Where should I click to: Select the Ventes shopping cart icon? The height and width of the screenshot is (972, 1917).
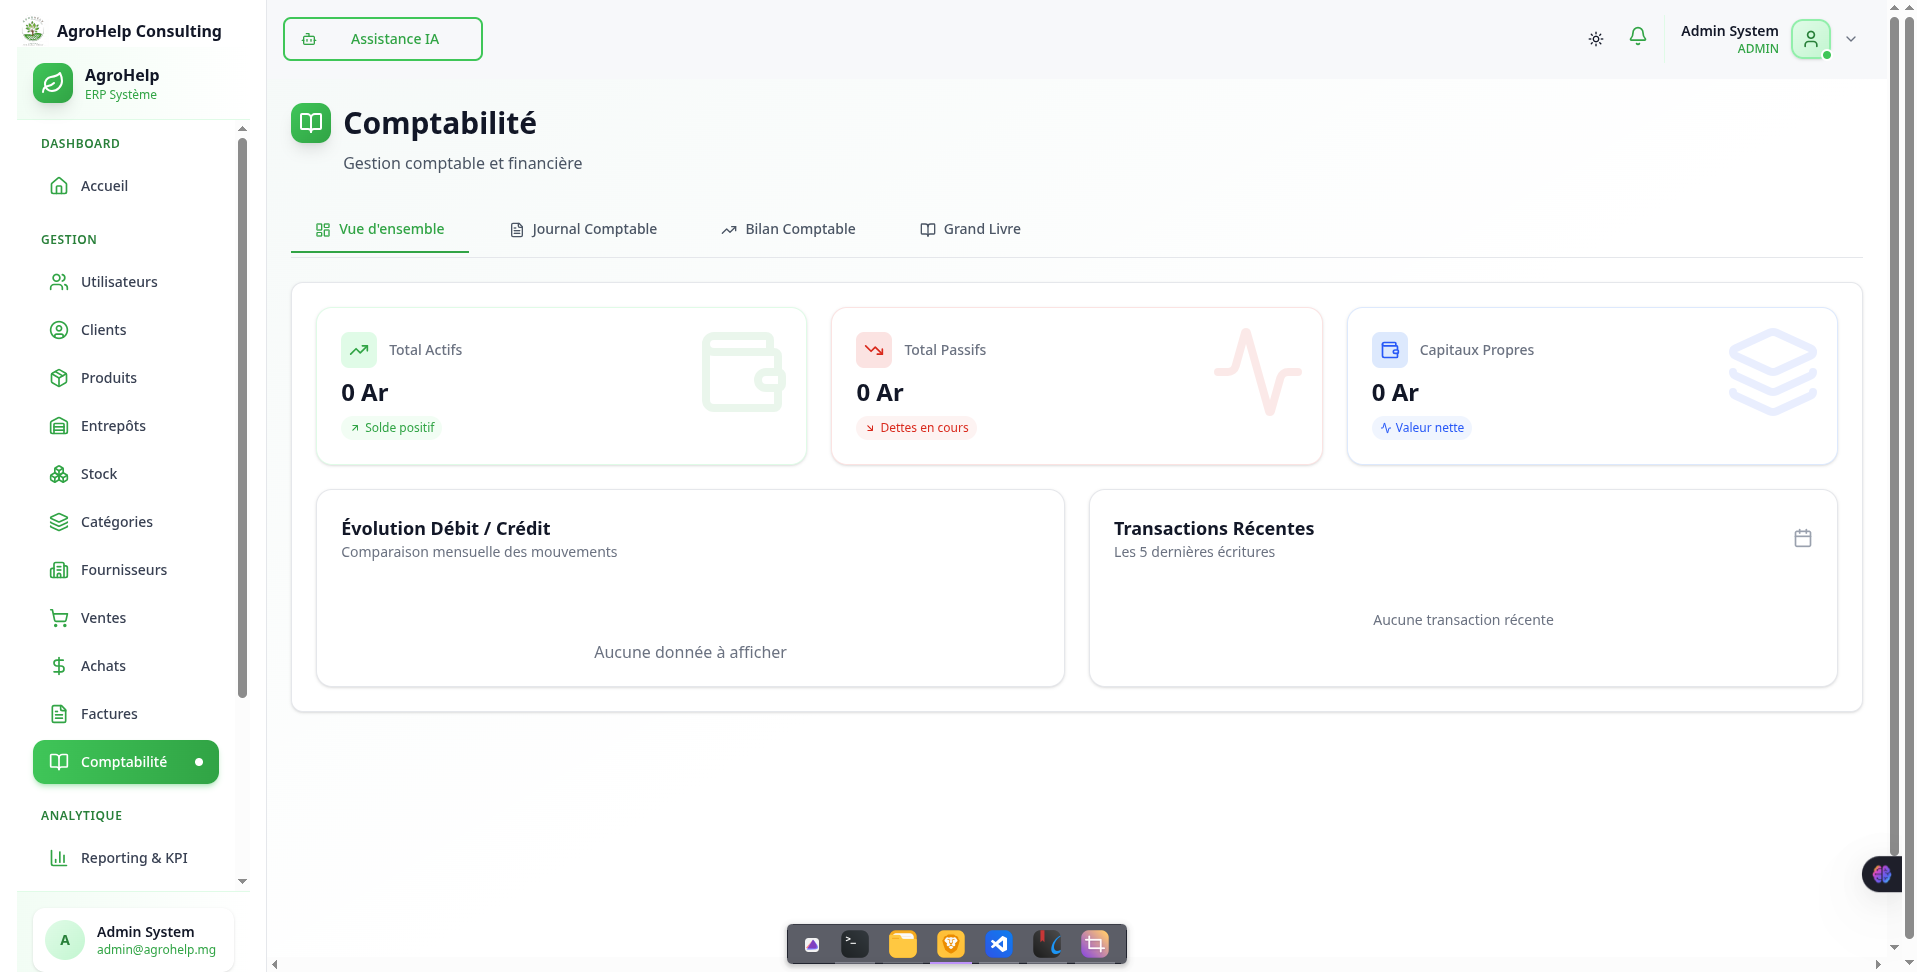tap(60, 618)
